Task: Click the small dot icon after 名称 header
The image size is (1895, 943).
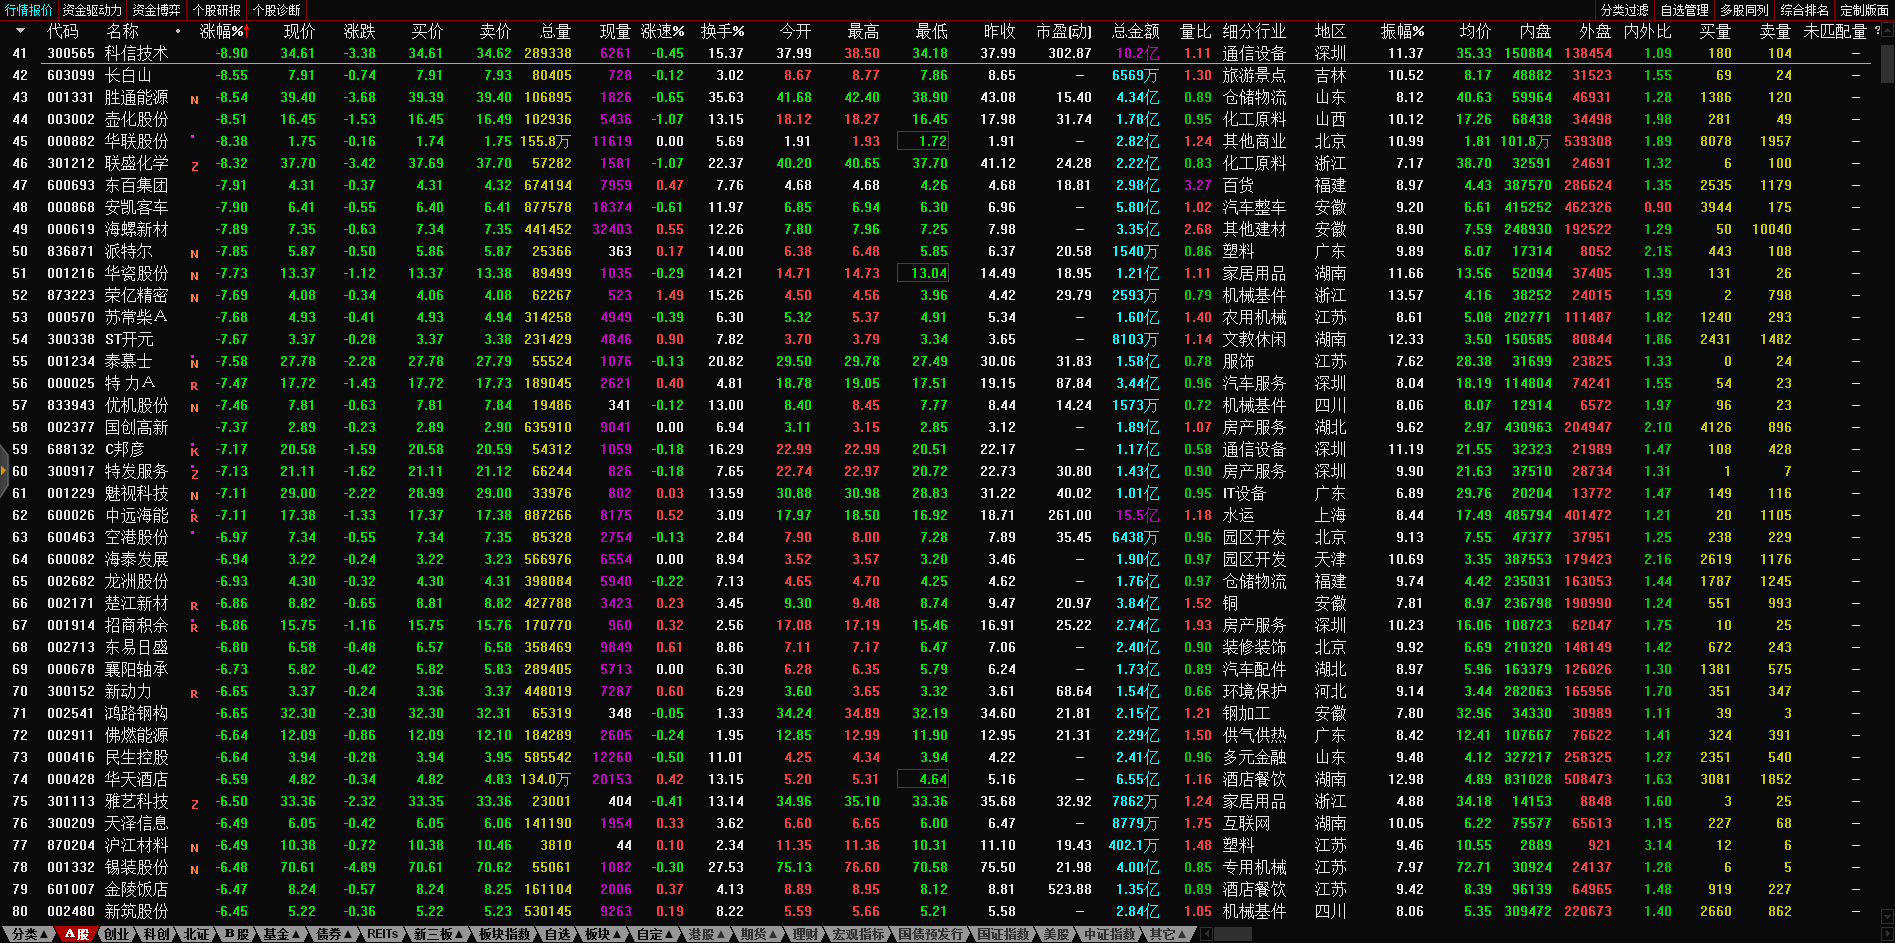Action: pyautogui.click(x=178, y=31)
